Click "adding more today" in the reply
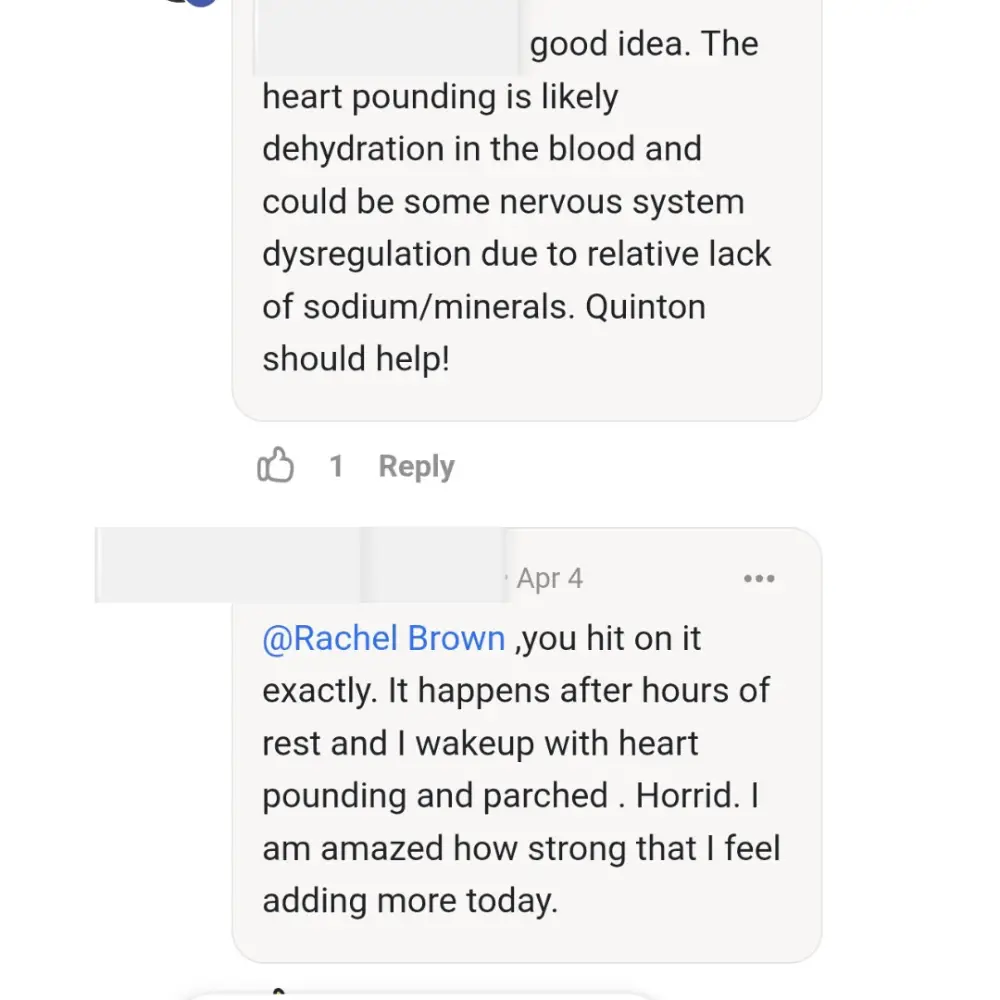Screen dimensions: 1000x1000 click(408, 900)
